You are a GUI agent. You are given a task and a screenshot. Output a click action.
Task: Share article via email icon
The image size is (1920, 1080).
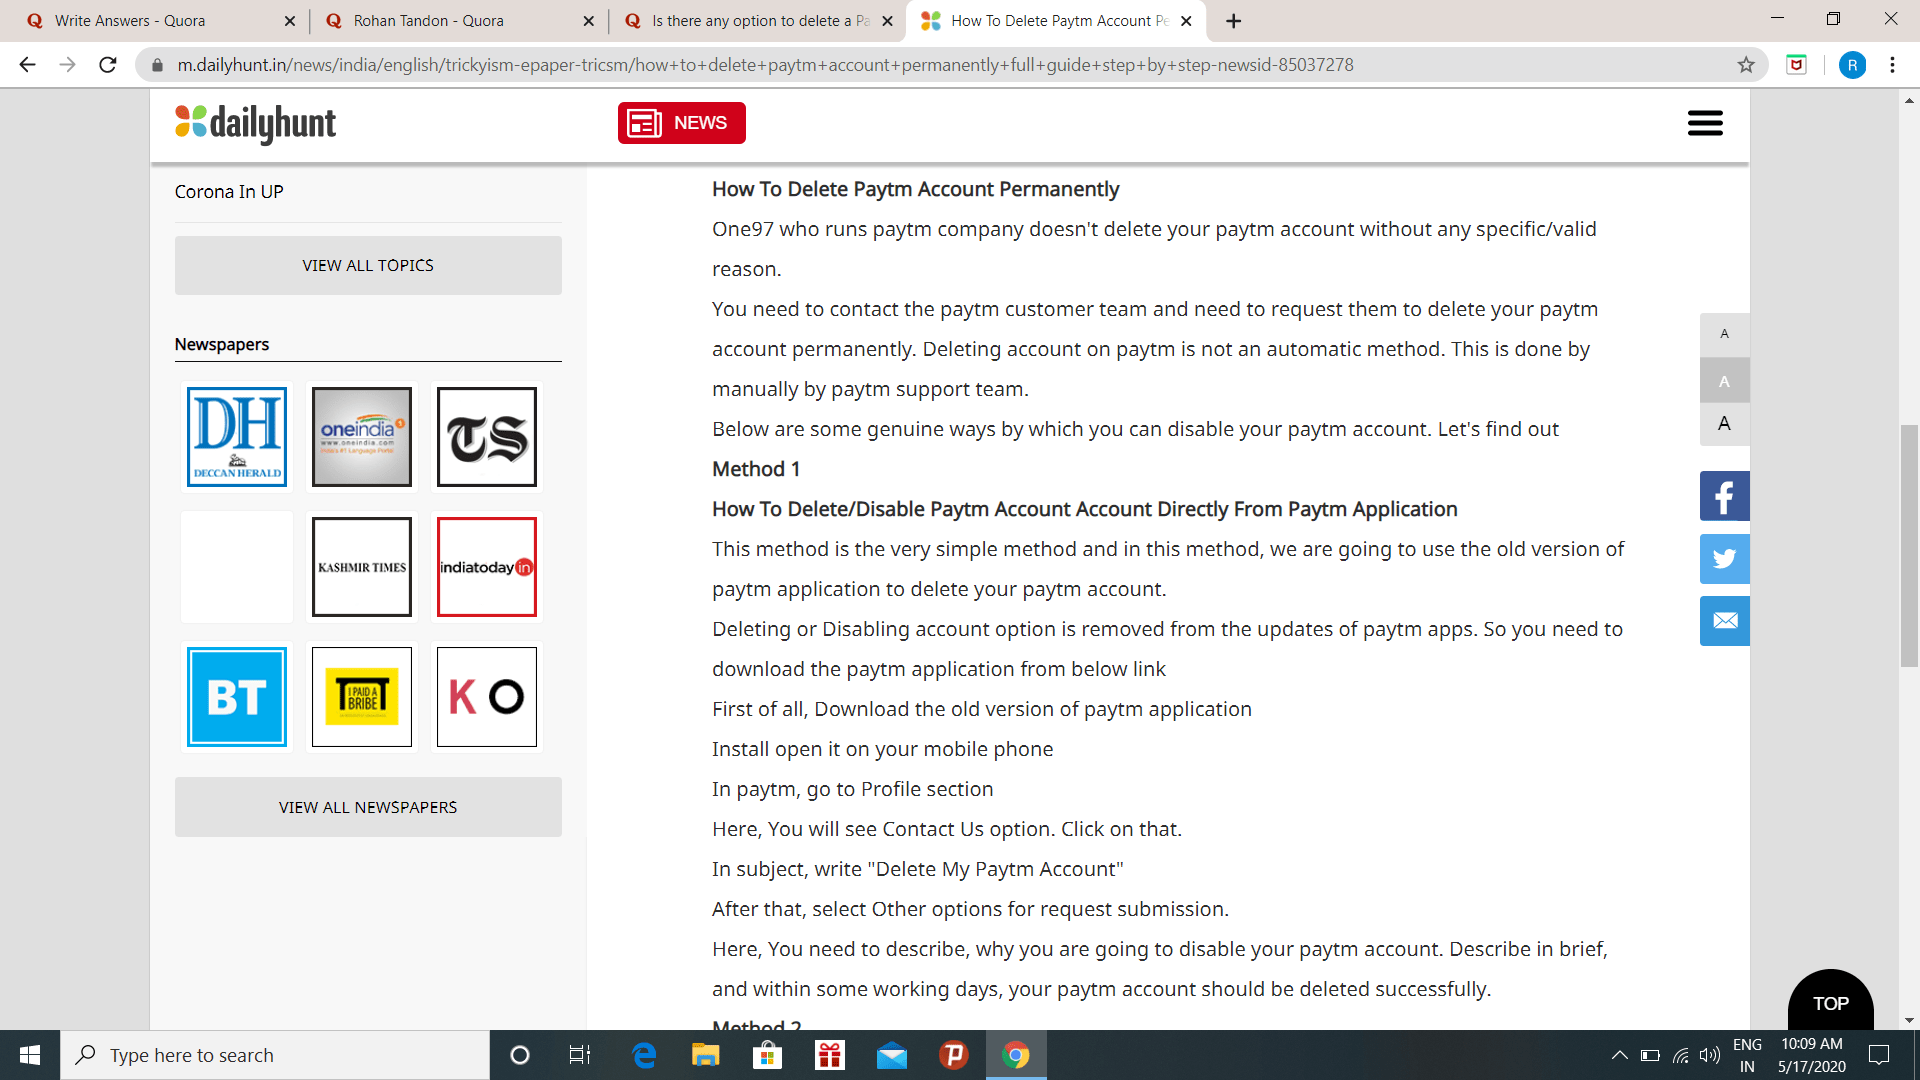[1724, 621]
